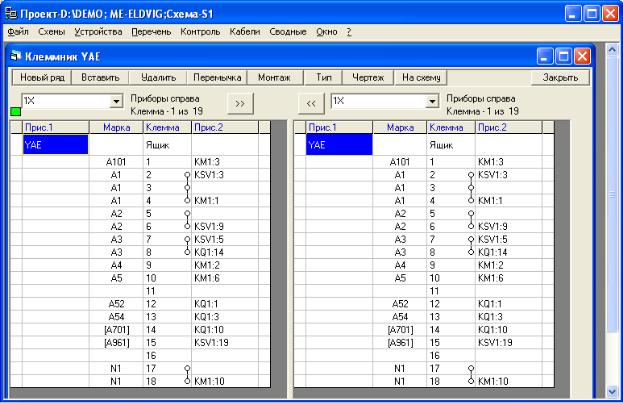Open the right 1X dropdown list

pyautogui.click(x=433, y=101)
